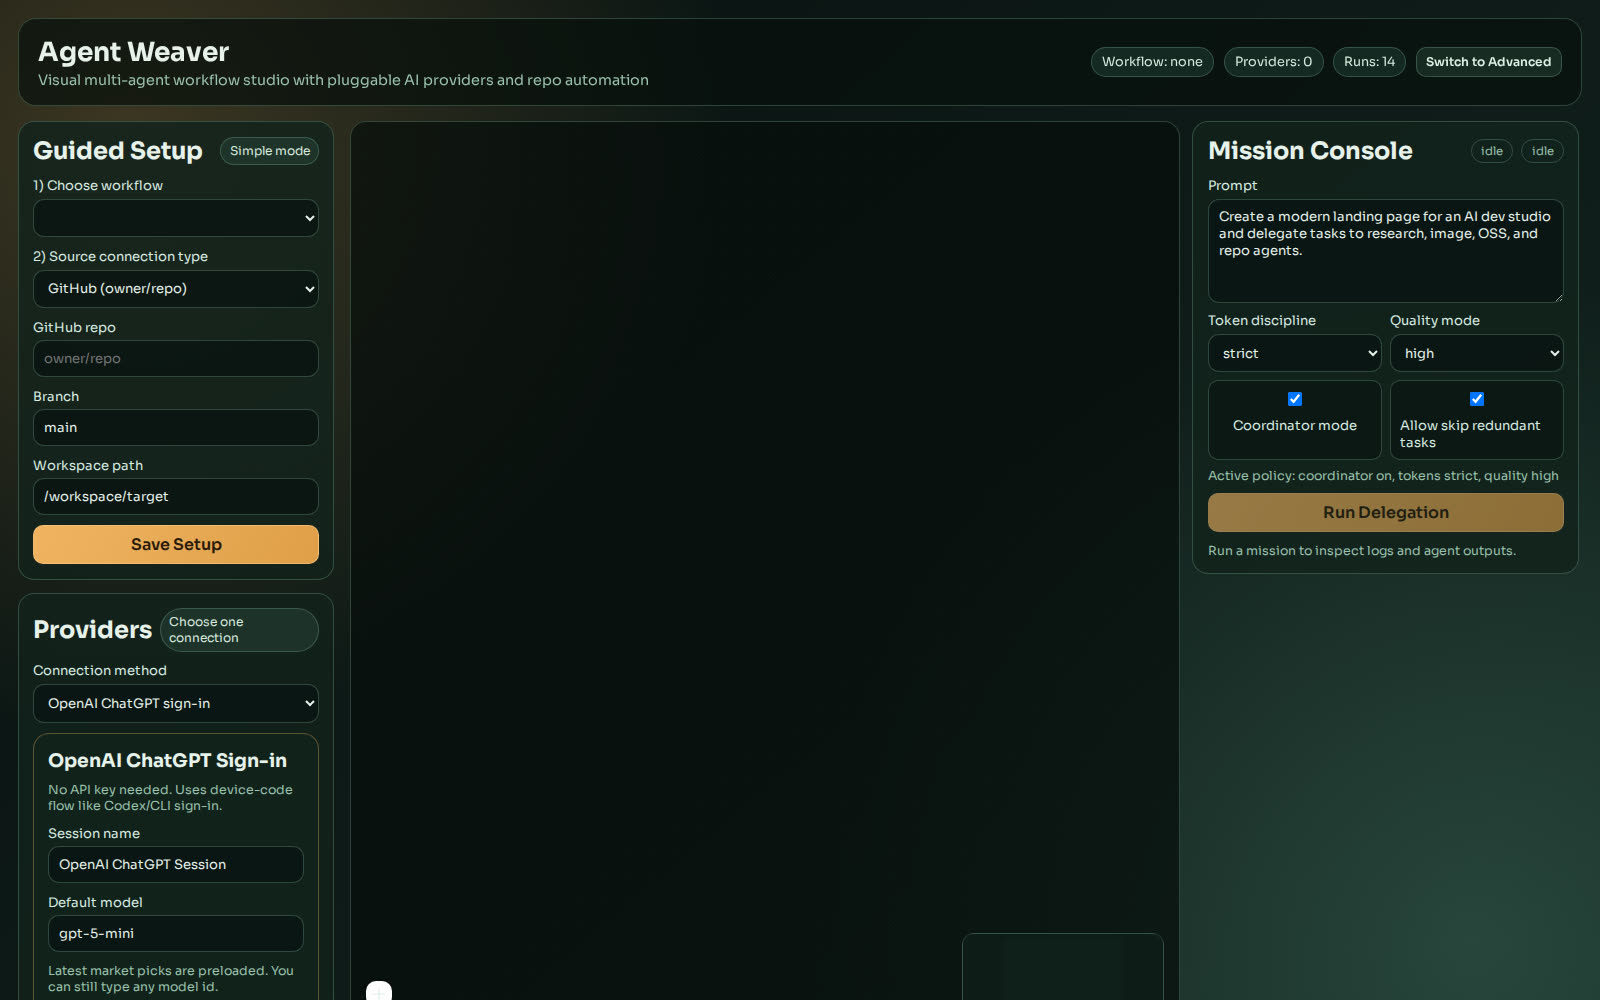
Task: Click the Default model field
Action: click(176, 933)
